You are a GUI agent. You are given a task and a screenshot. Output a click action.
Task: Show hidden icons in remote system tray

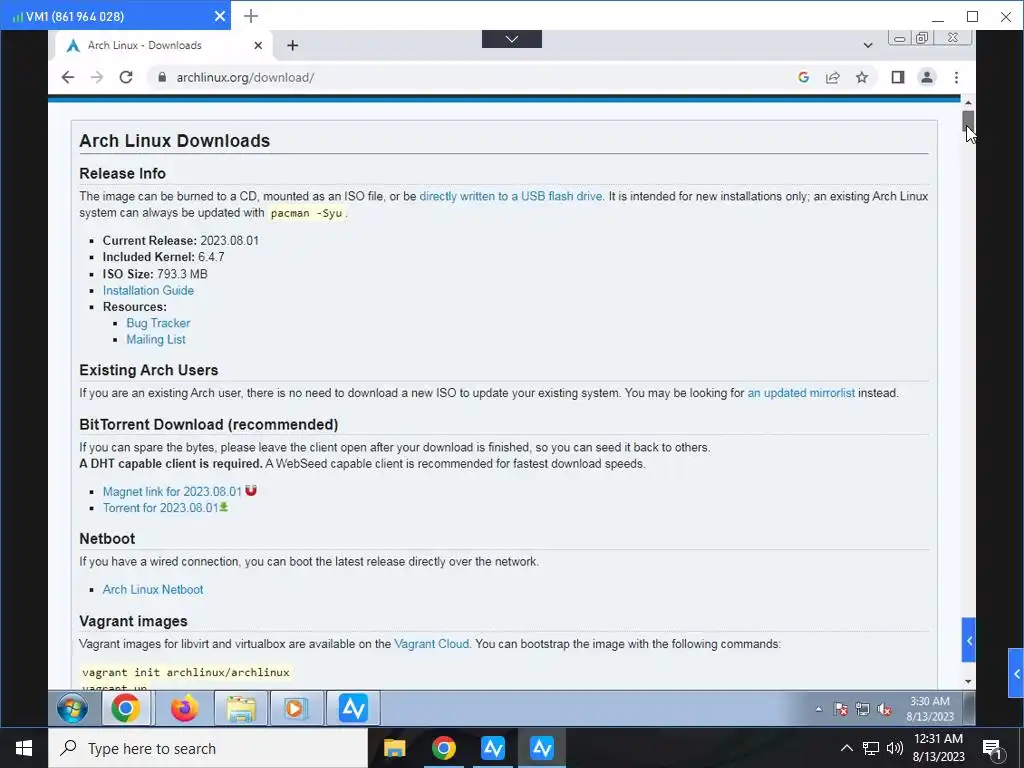[x=818, y=709]
